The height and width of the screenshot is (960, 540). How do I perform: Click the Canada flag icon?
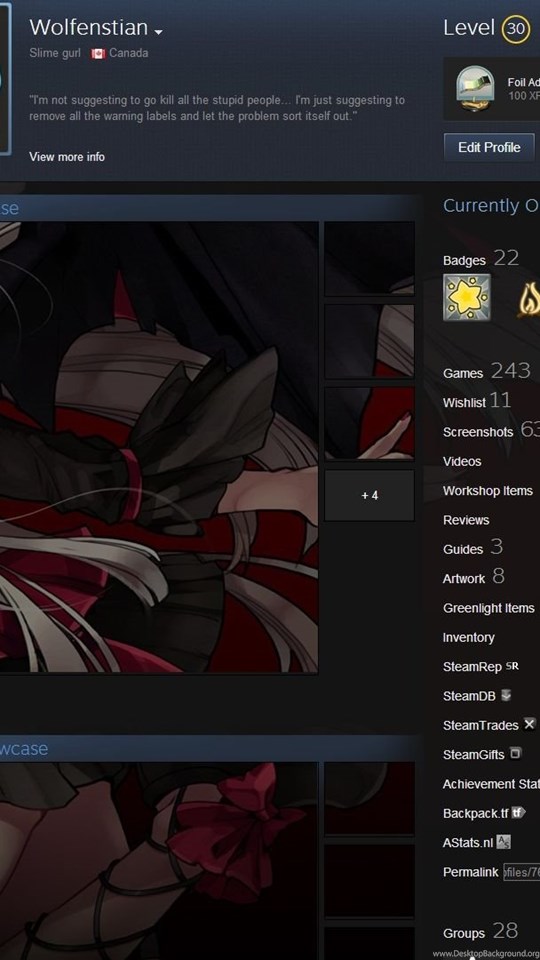pos(98,54)
